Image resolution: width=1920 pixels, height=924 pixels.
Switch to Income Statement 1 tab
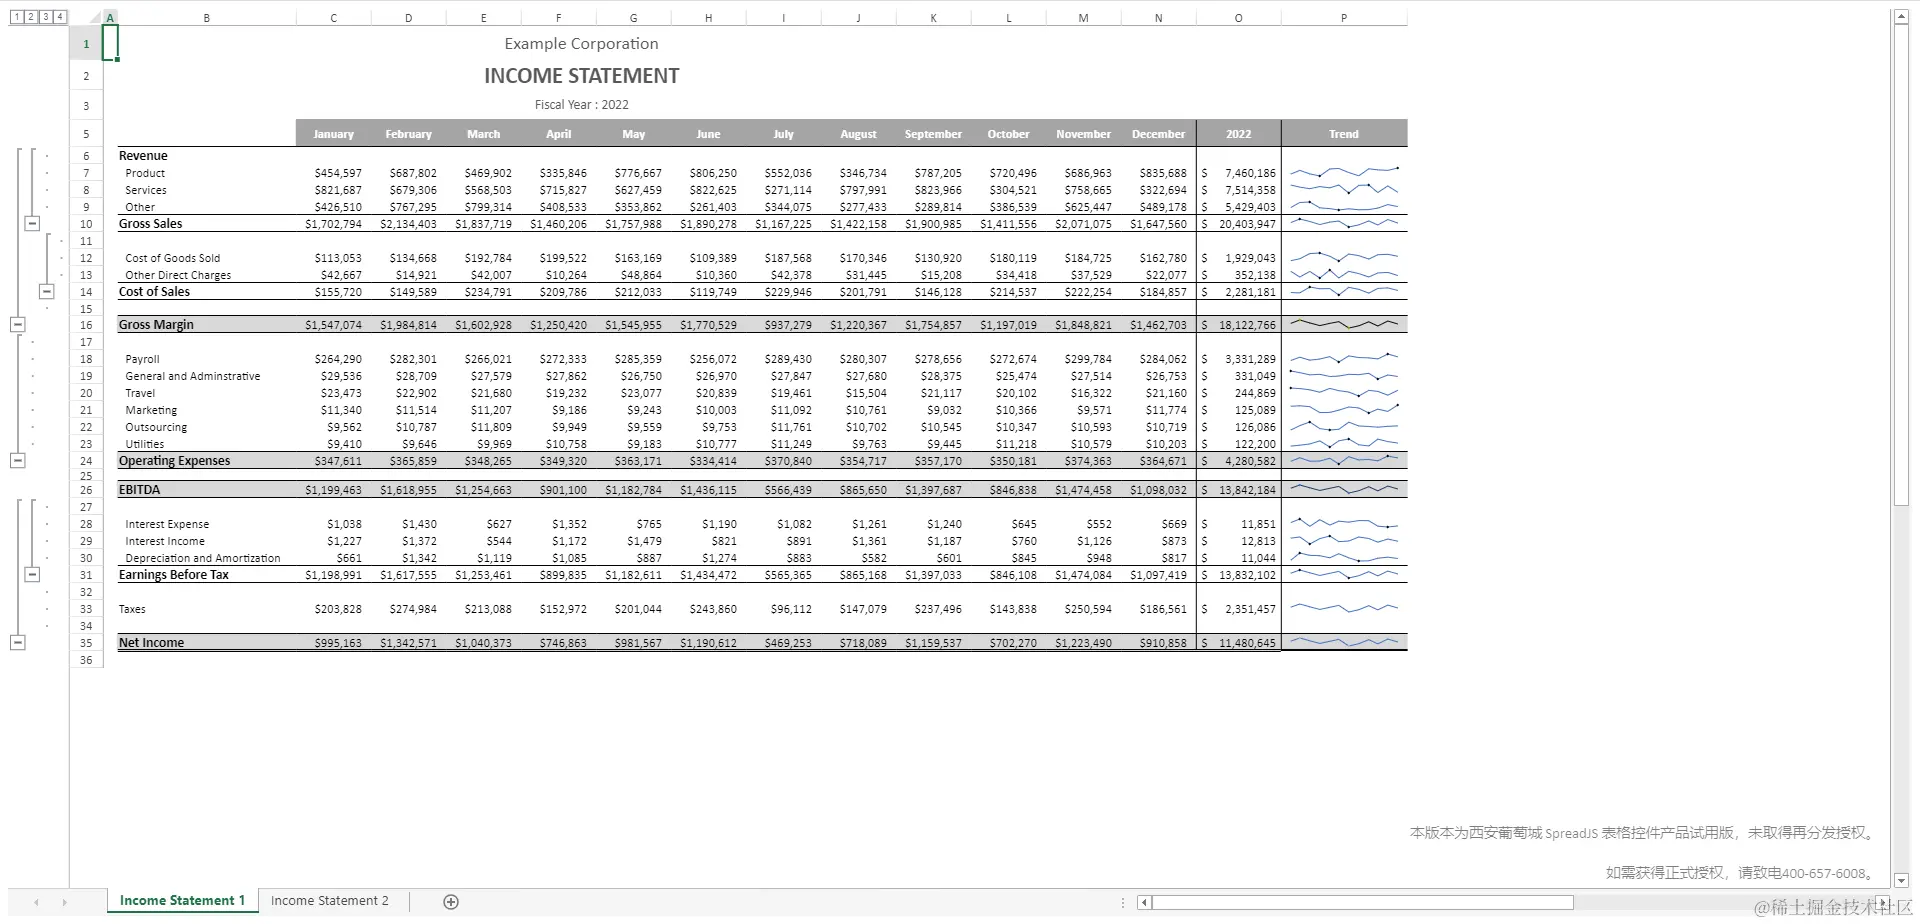182,901
